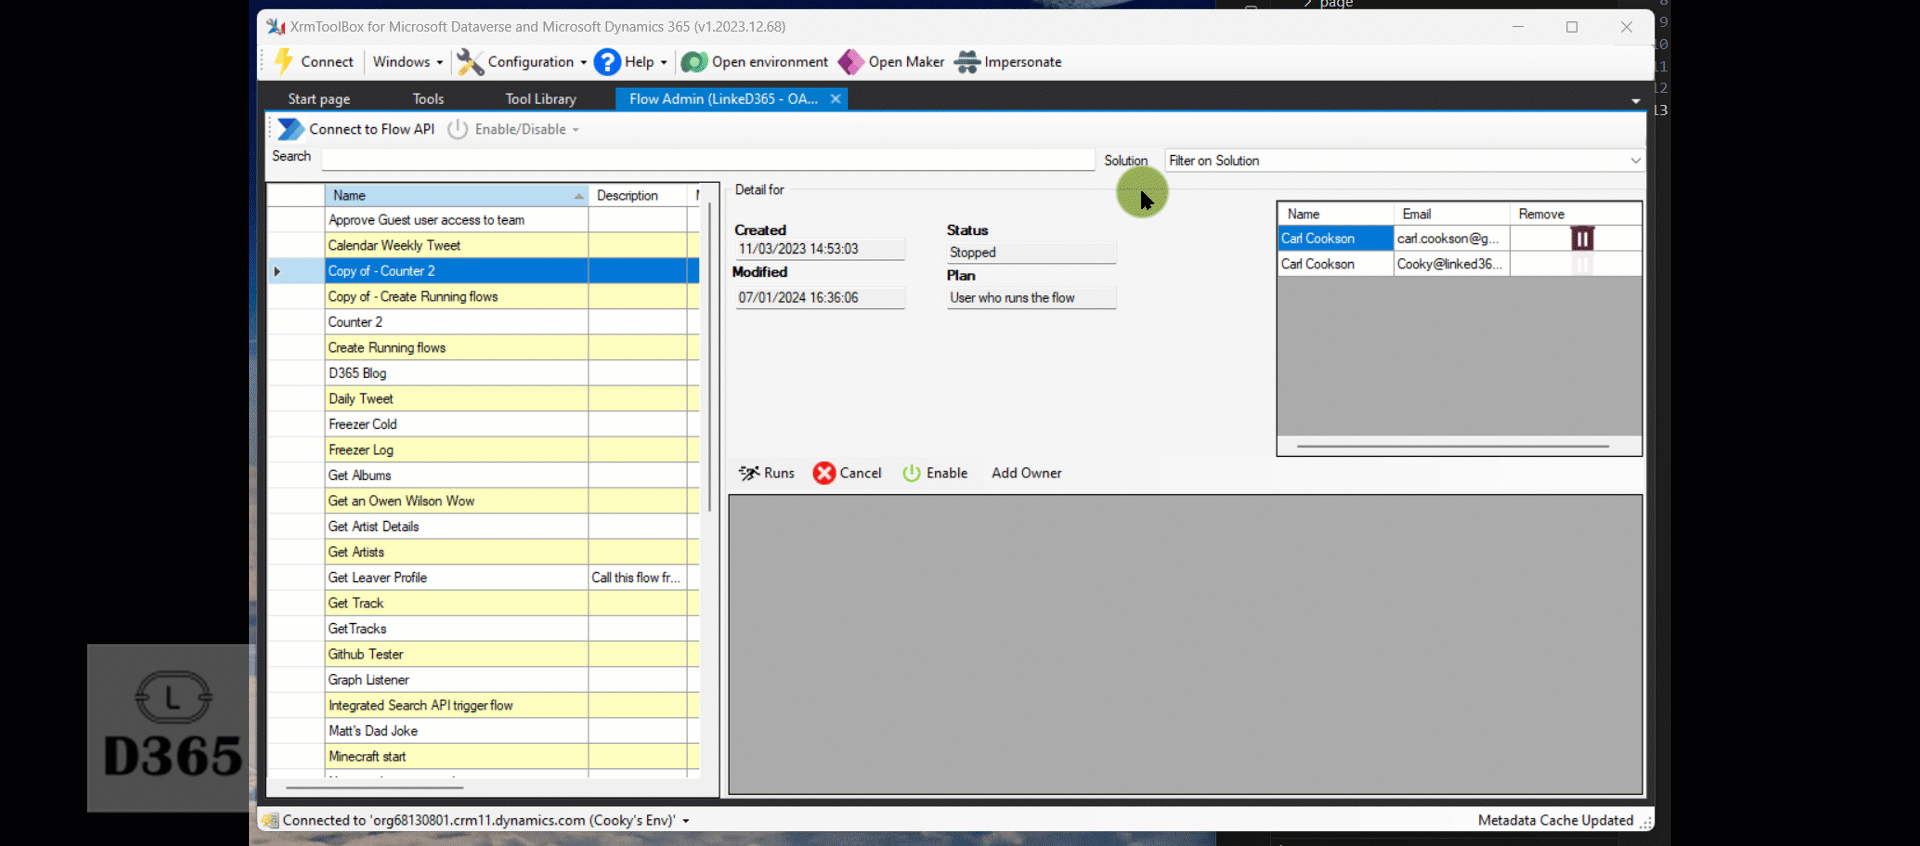This screenshot has height=846, width=1920.
Task: Select the 'Graph Listener' flow
Action: [456, 680]
